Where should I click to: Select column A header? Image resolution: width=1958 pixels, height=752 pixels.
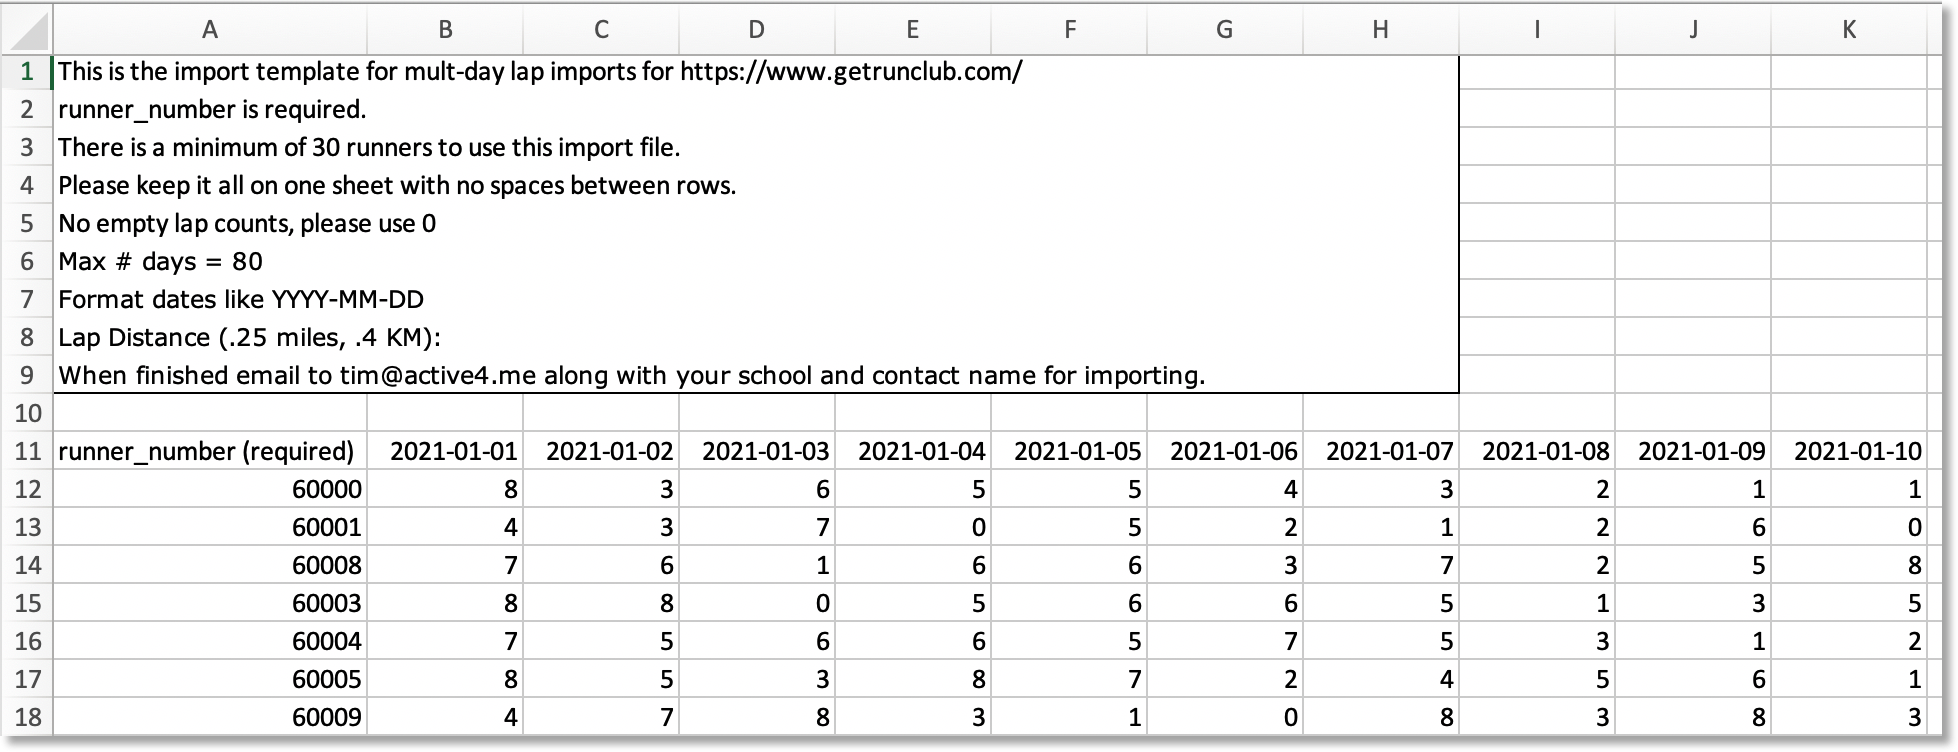coord(209,30)
